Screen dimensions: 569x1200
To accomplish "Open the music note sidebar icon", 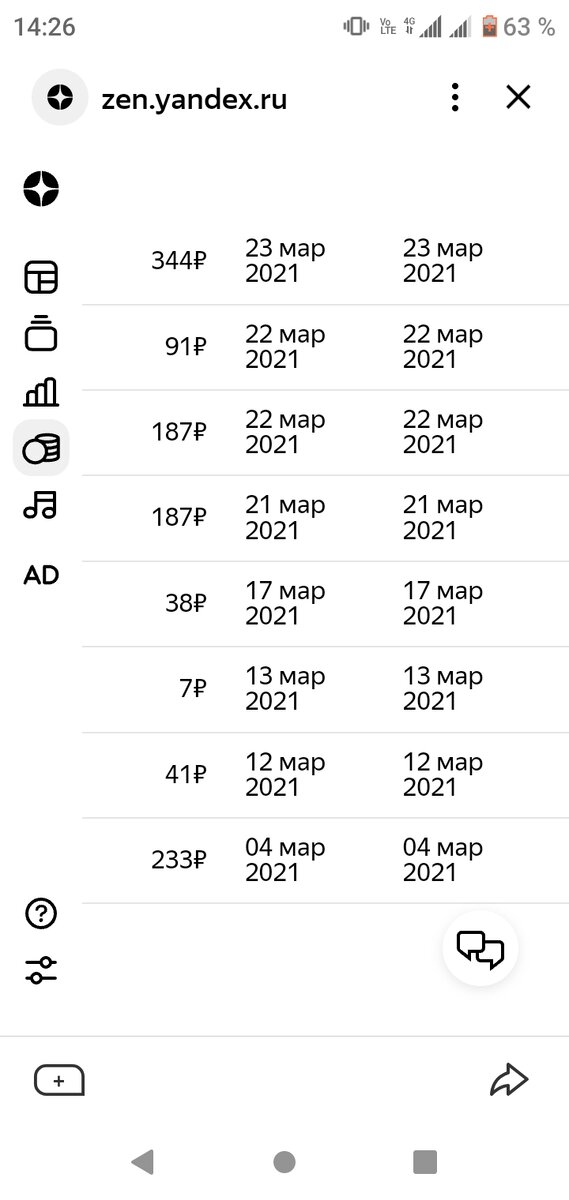I will 41,503.
